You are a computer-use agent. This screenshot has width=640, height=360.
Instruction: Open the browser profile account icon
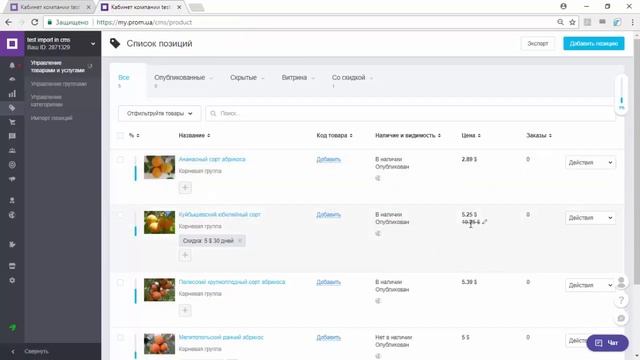tap(563, 7)
